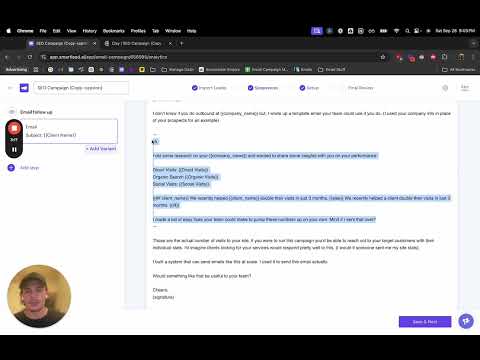Open the Help menu

tap(191, 31)
